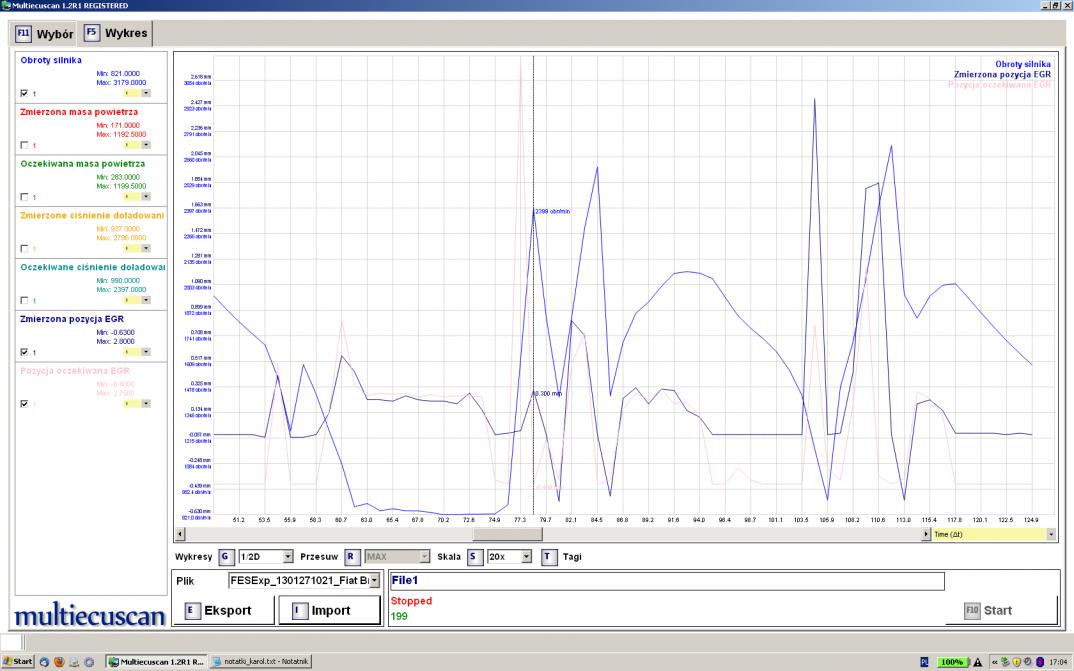Open the Obroty silnika yellow dropdown
The height and width of the screenshot is (671, 1074).
point(137,93)
